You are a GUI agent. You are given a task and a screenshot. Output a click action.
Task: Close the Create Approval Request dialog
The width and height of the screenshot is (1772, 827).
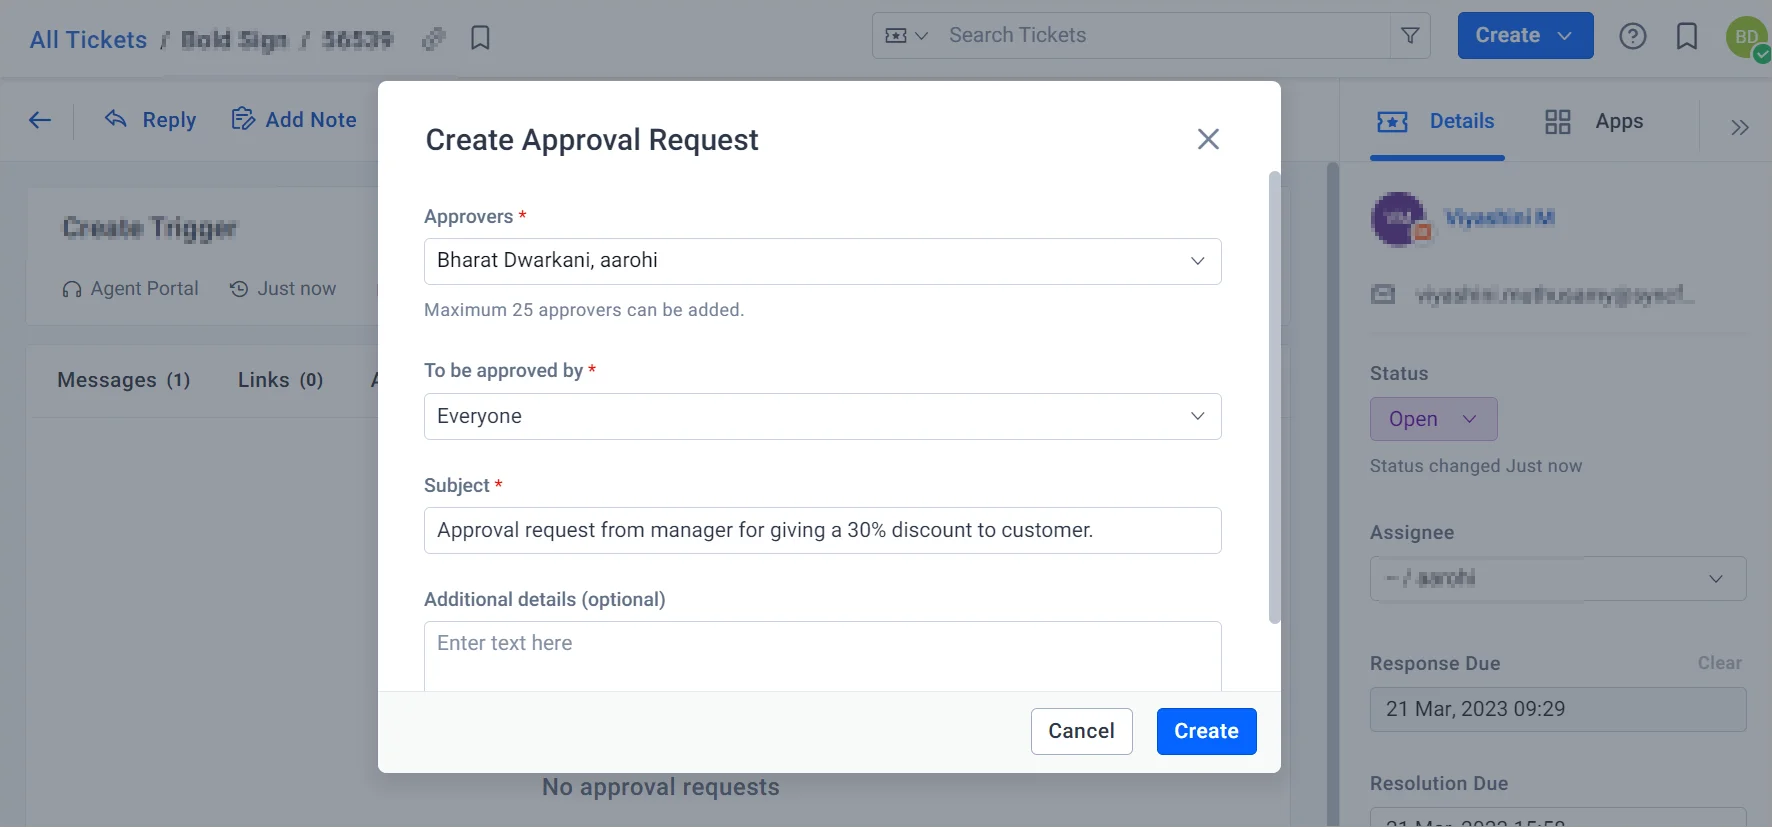pos(1208,139)
